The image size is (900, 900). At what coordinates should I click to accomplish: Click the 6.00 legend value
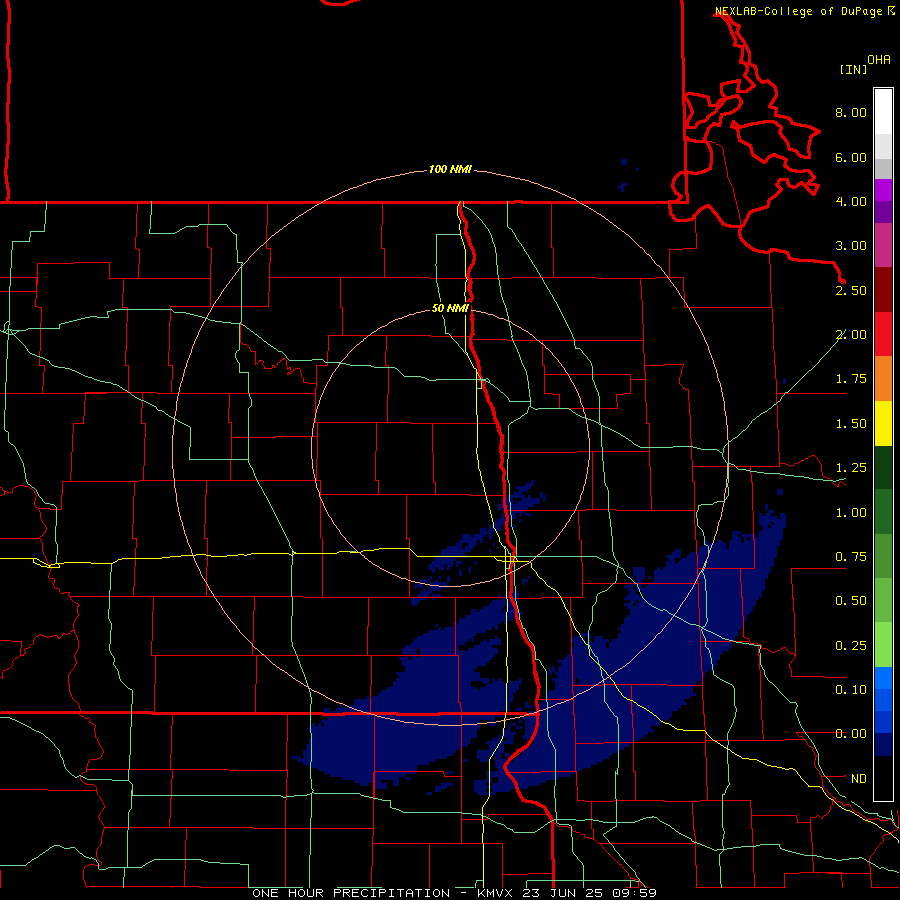(851, 157)
